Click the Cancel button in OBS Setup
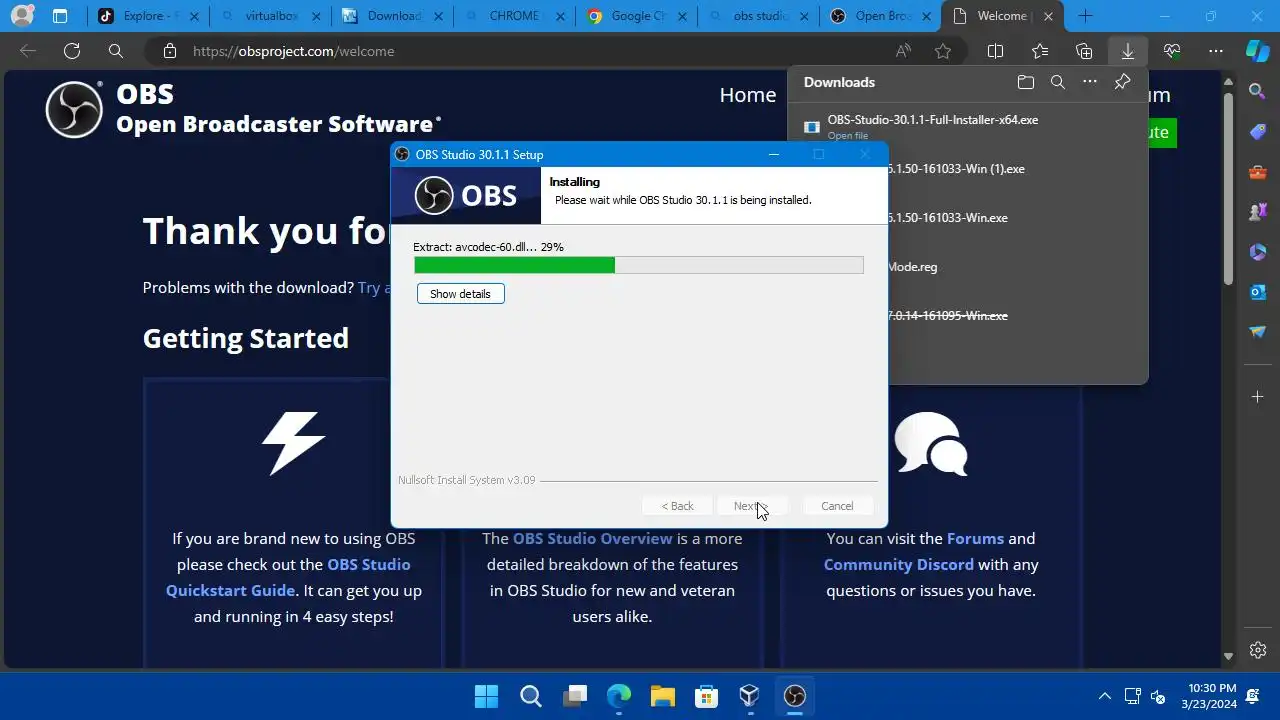This screenshot has height=720, width=1280. click(837, 506)
